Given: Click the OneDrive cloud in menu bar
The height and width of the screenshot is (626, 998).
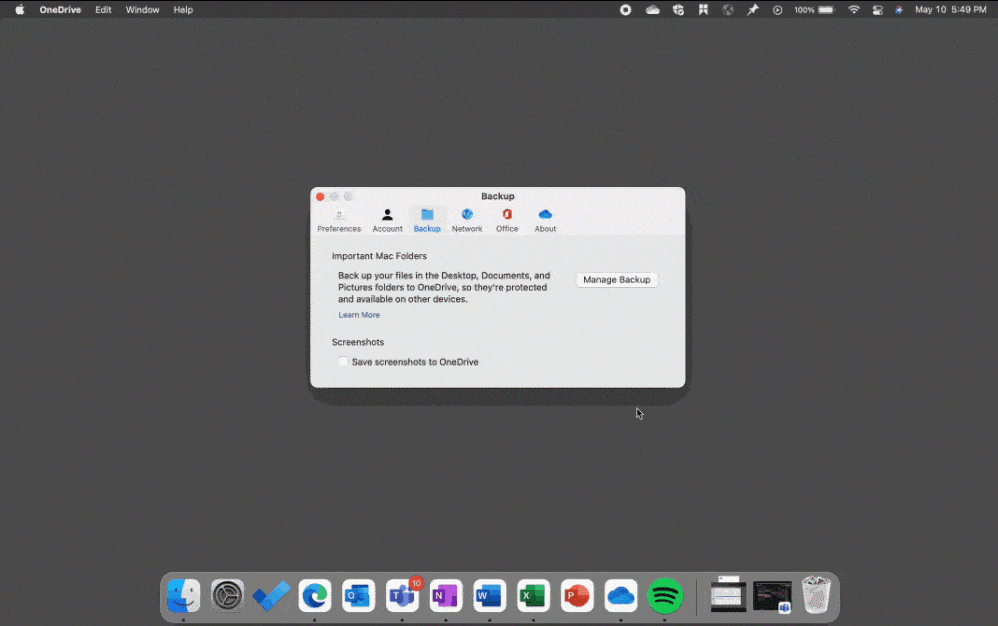Looking at the screenshot, I should (653, 10).
